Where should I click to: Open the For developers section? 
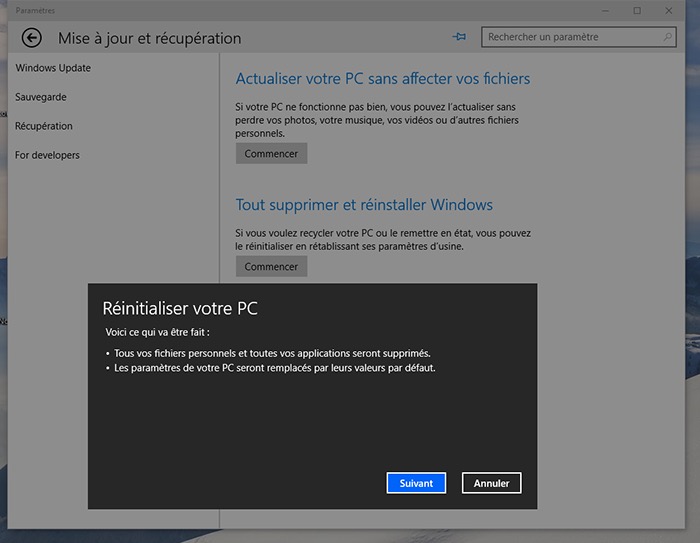click(x=47, y=155)
